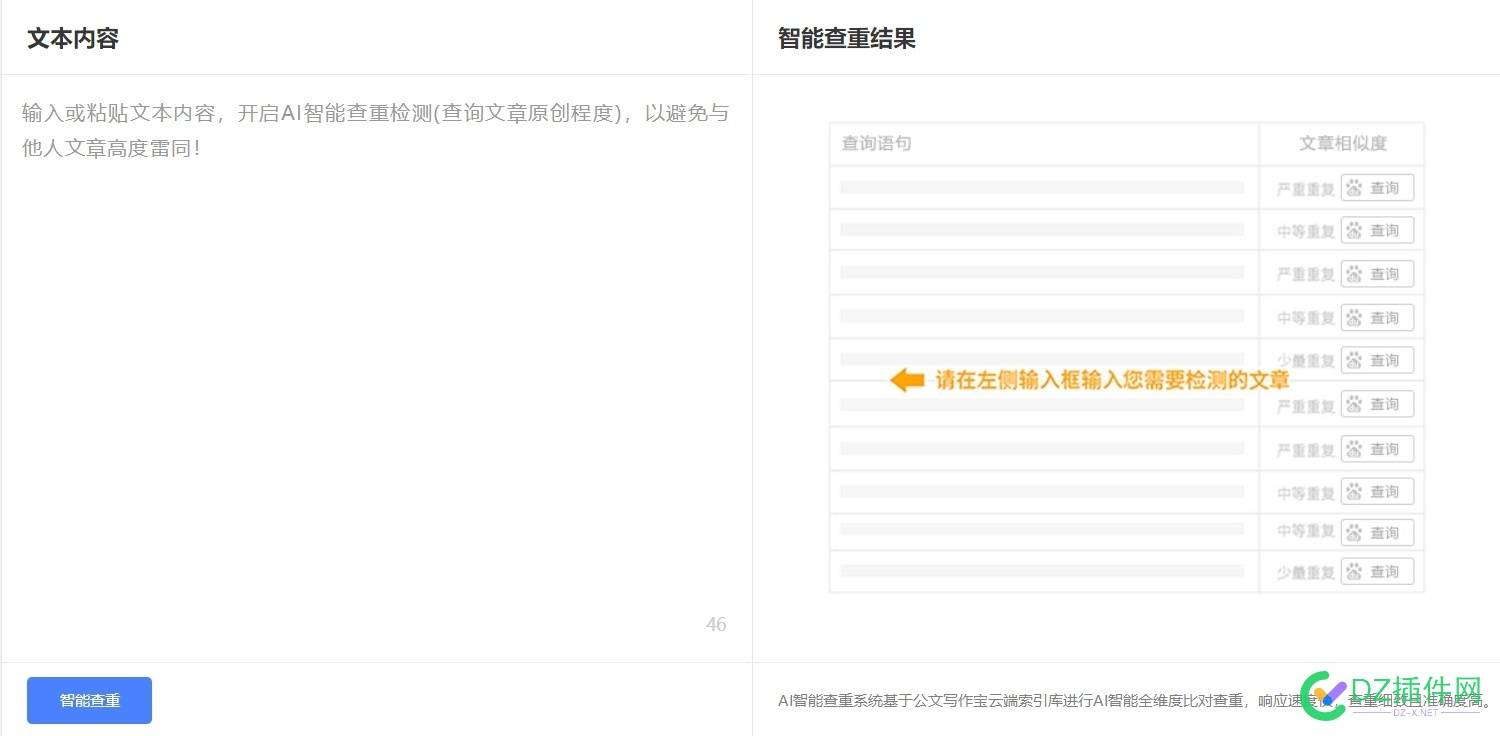
Task: Click the 查询语句 column header
Action: coord(877,143)
